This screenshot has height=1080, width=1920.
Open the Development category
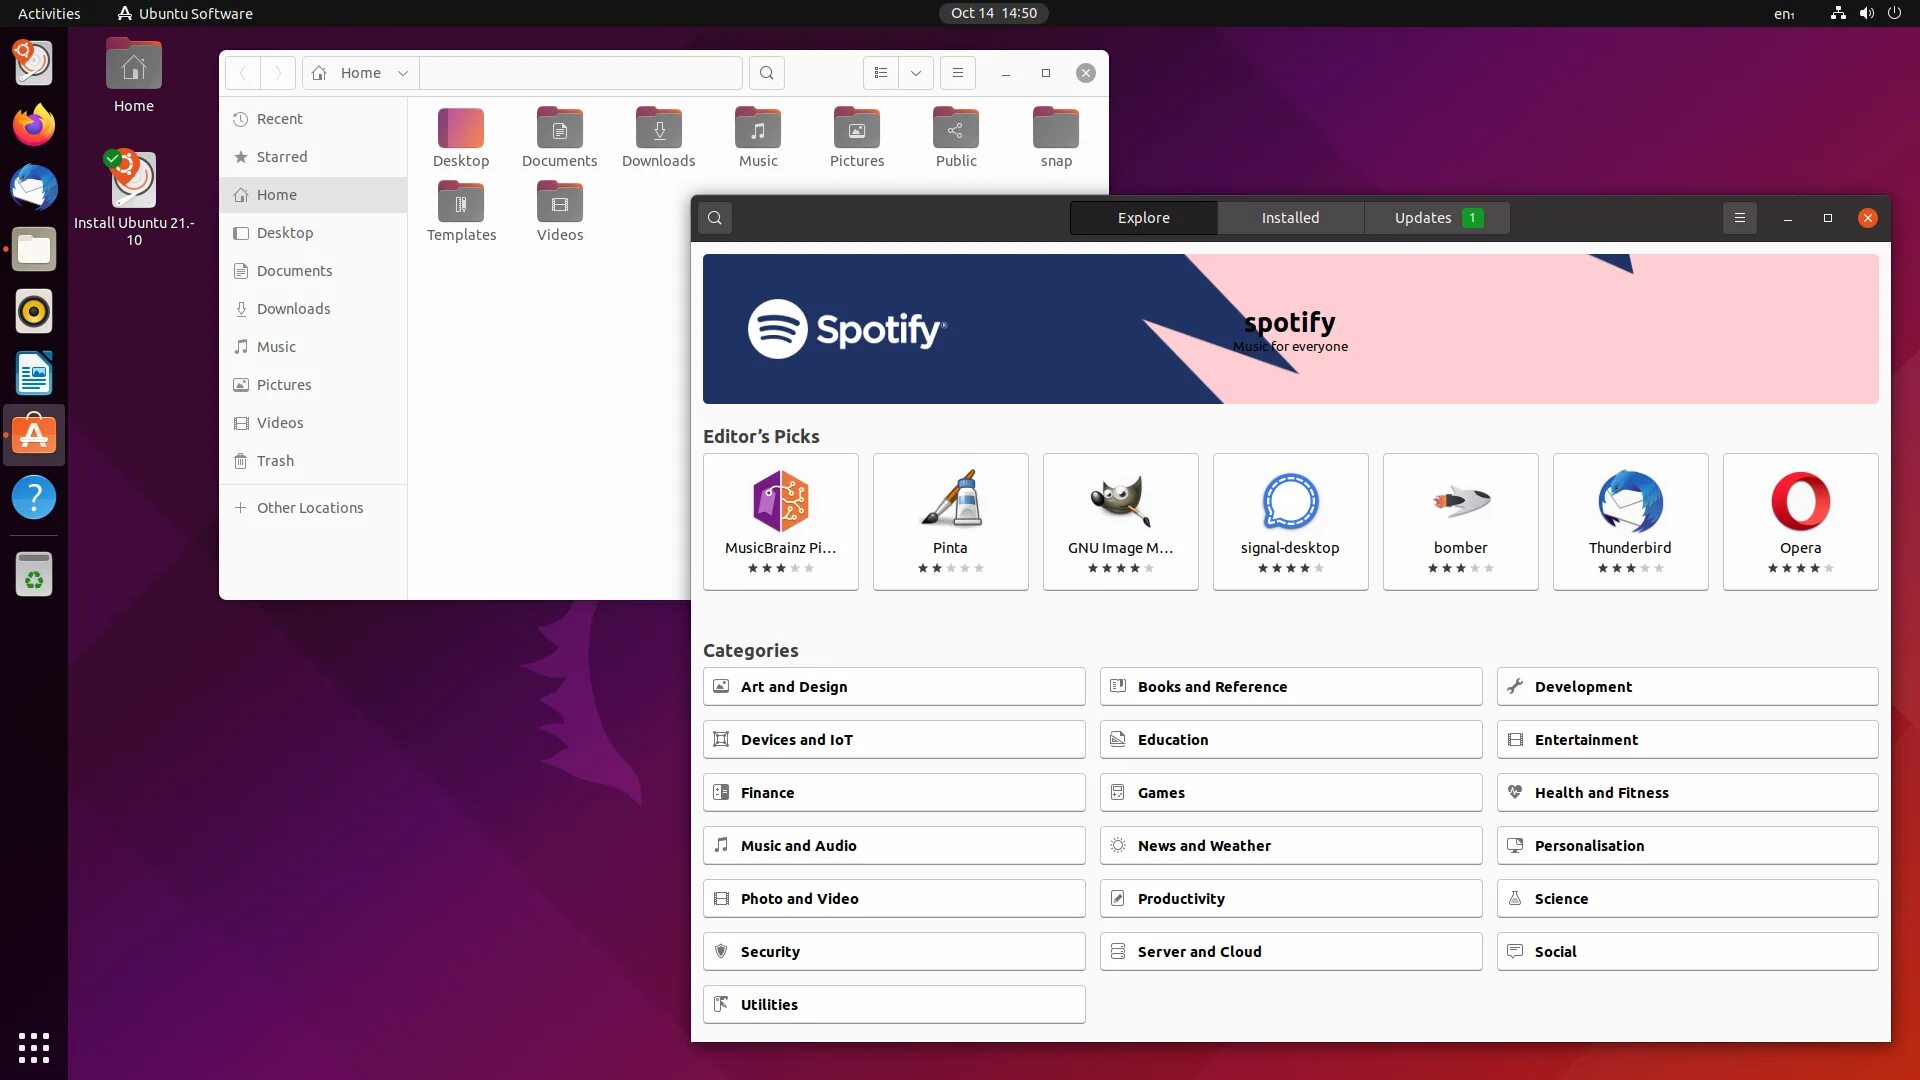tap(1687, 687)
